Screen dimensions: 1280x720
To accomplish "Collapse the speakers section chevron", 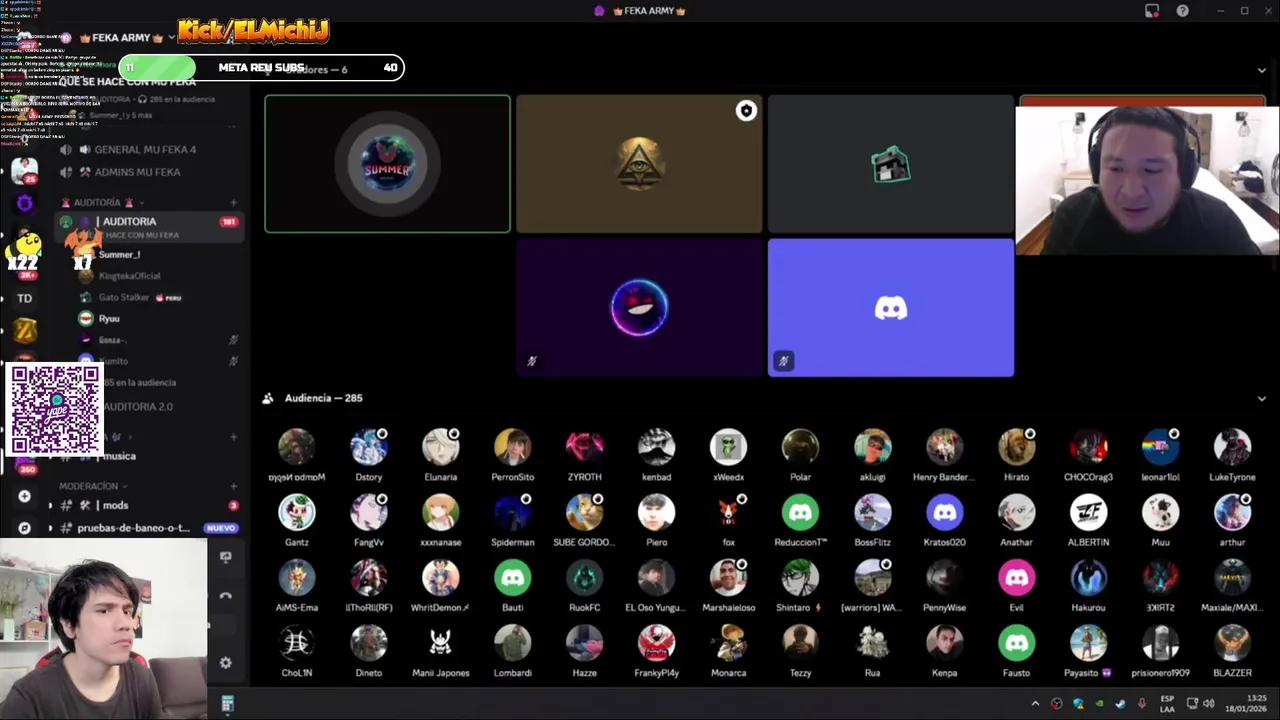I will pos(1261,70).
